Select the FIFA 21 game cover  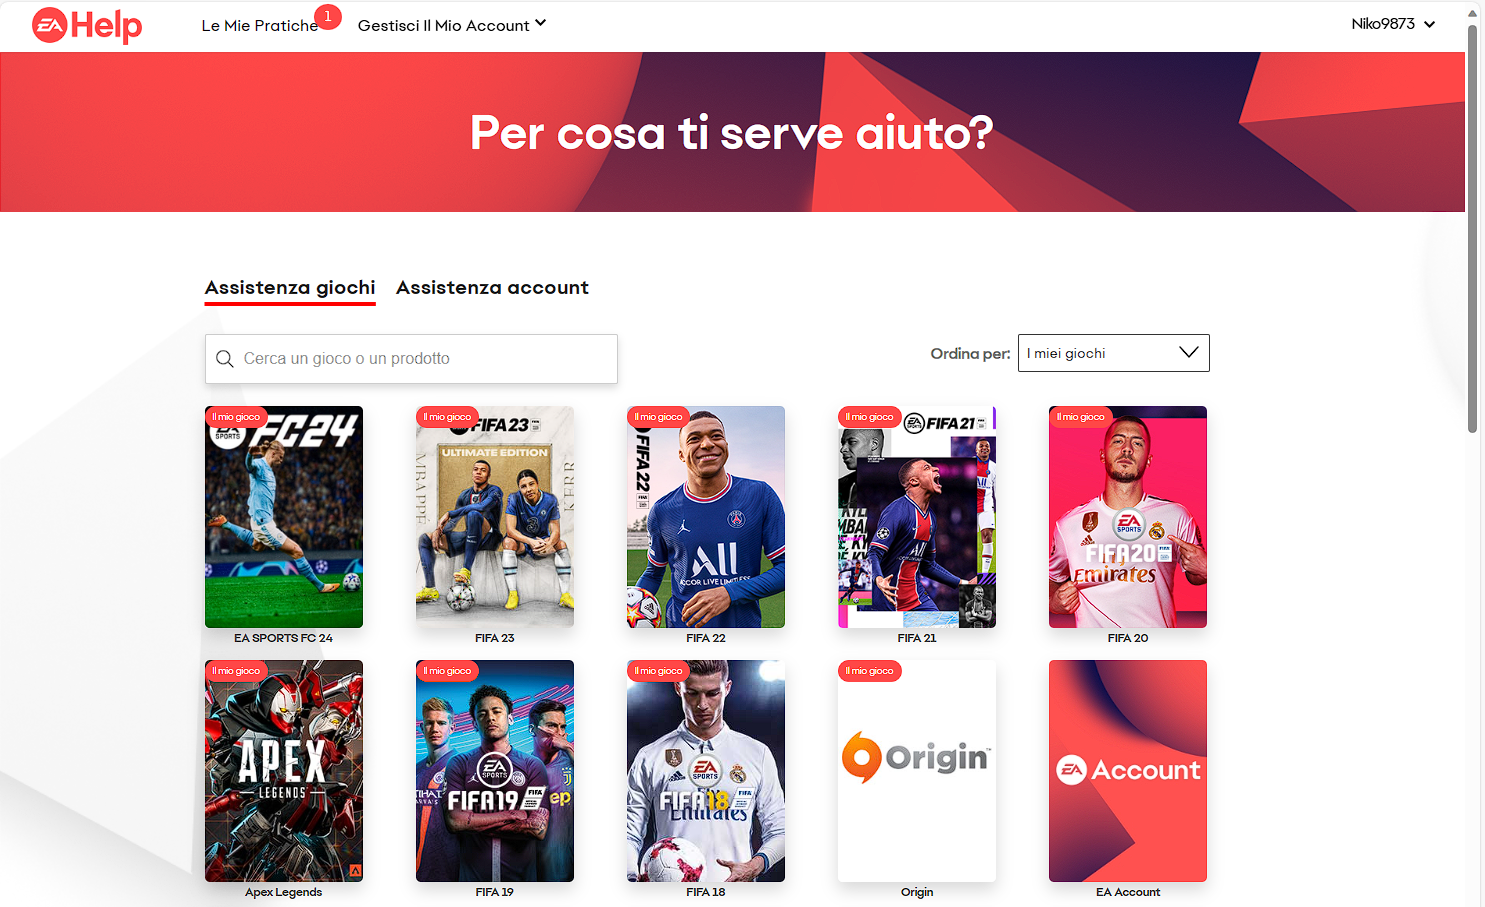917,517
